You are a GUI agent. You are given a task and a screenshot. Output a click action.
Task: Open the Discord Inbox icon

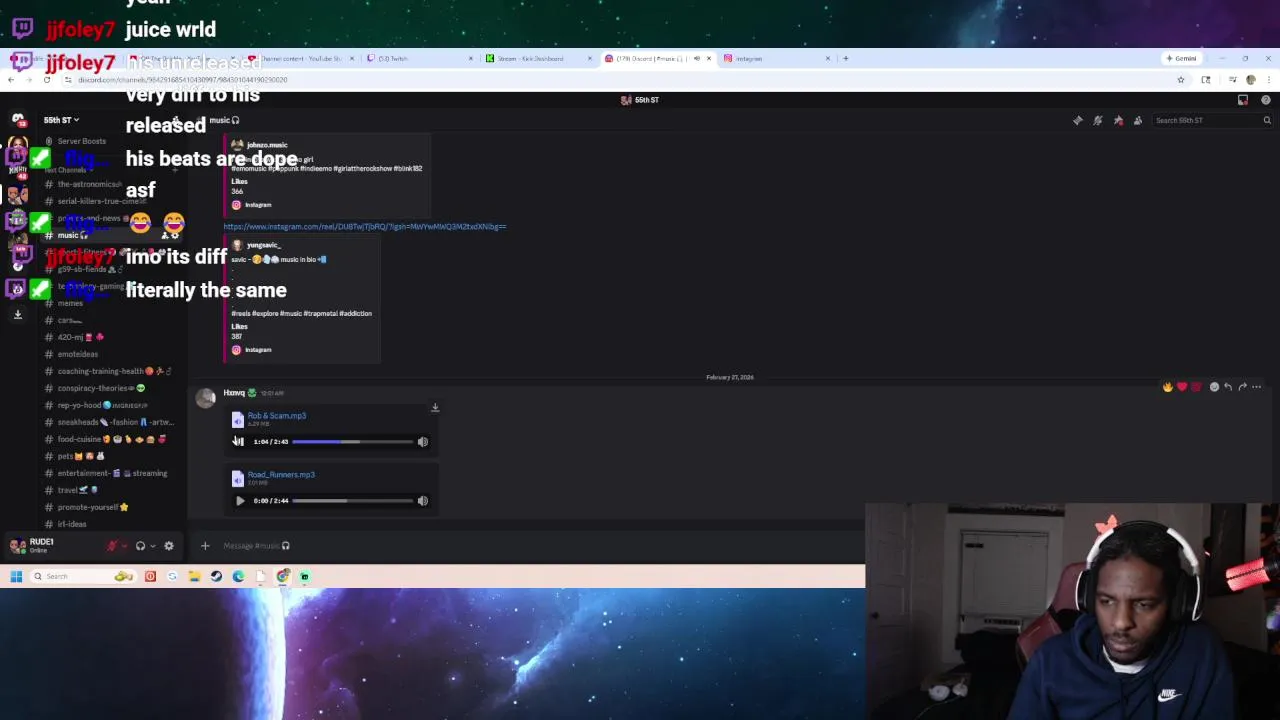pos(1243,100)
